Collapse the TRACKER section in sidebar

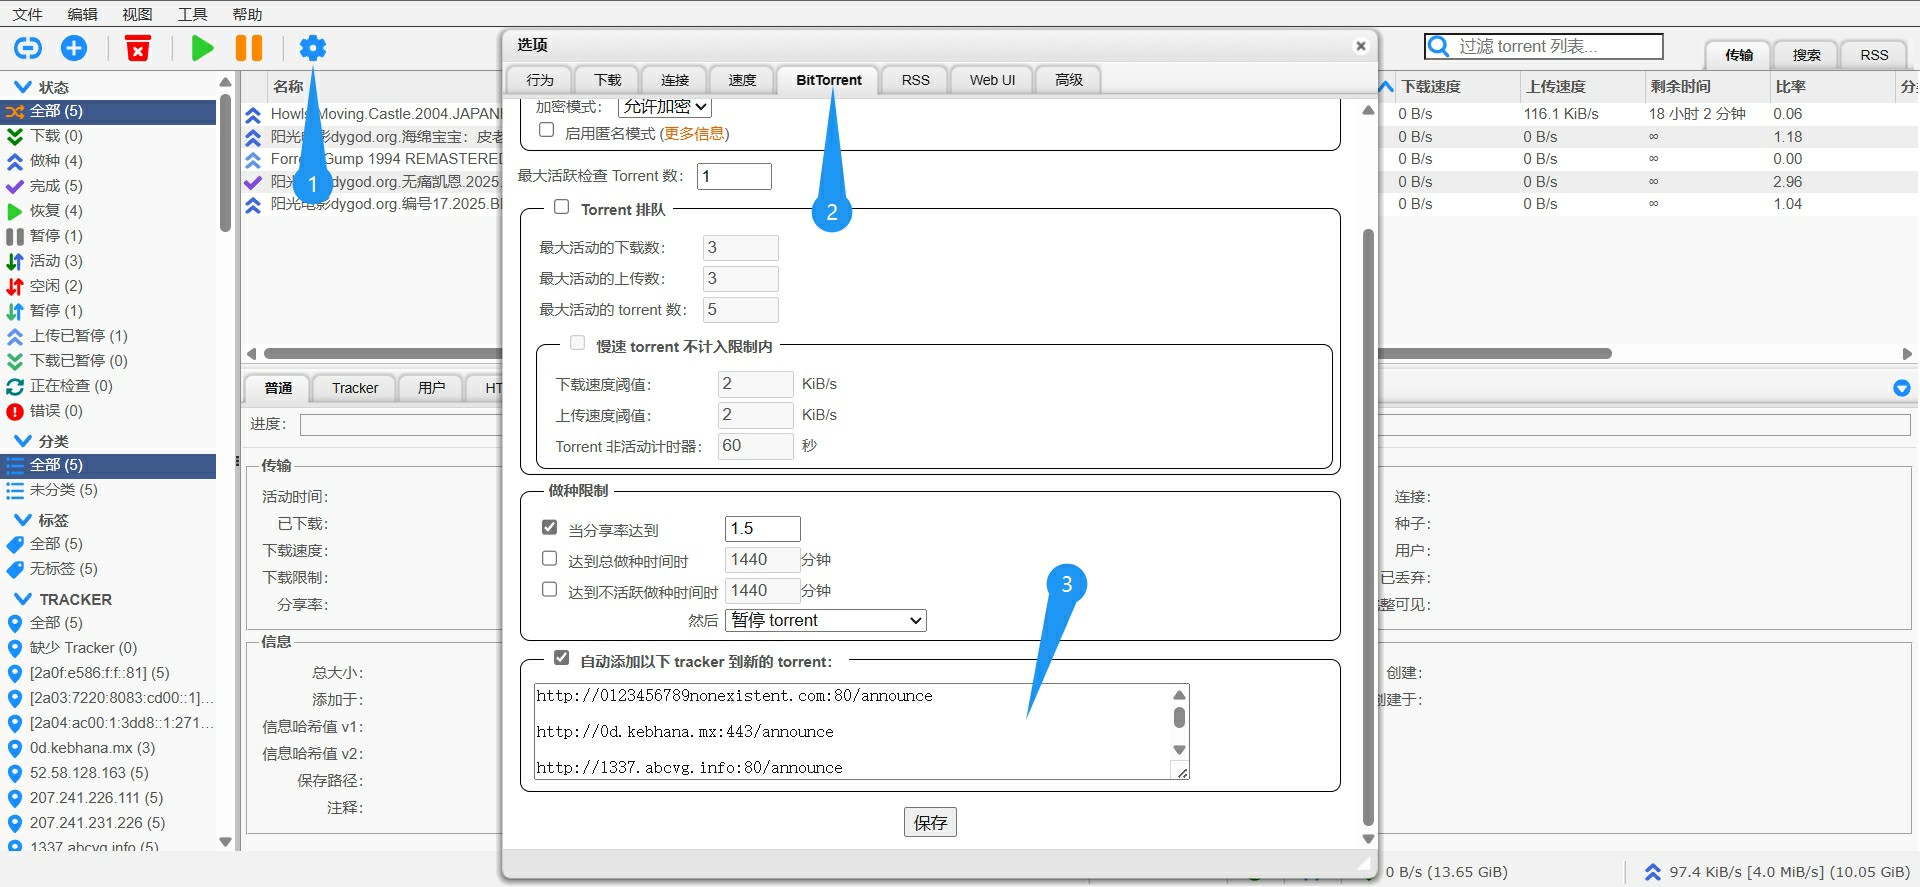23,599
